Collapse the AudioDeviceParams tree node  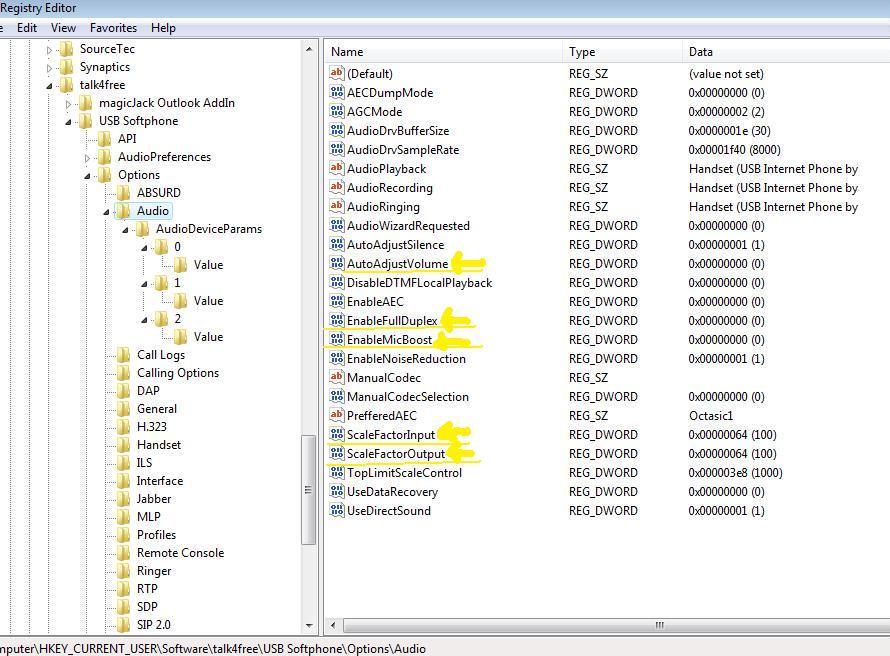[125, 230]
